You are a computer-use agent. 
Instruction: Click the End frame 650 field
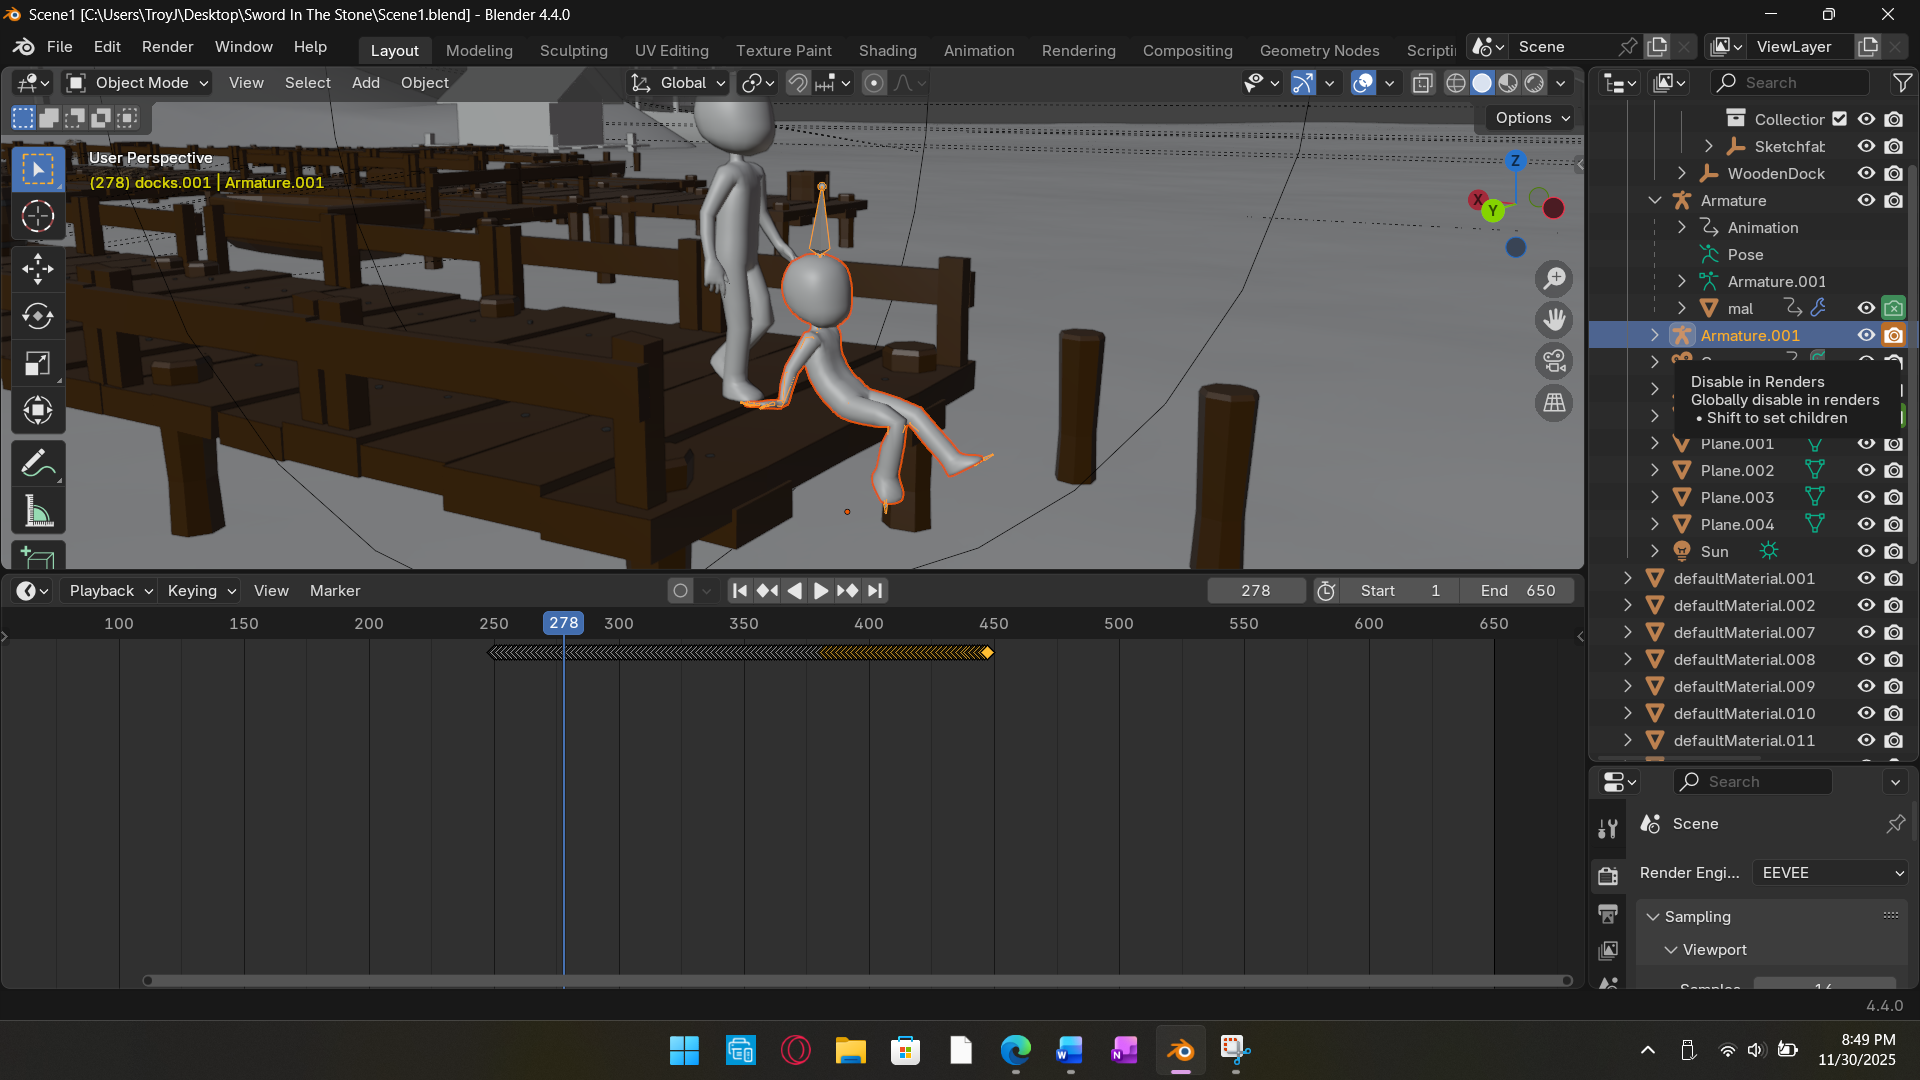click(x=1517, y=591)
